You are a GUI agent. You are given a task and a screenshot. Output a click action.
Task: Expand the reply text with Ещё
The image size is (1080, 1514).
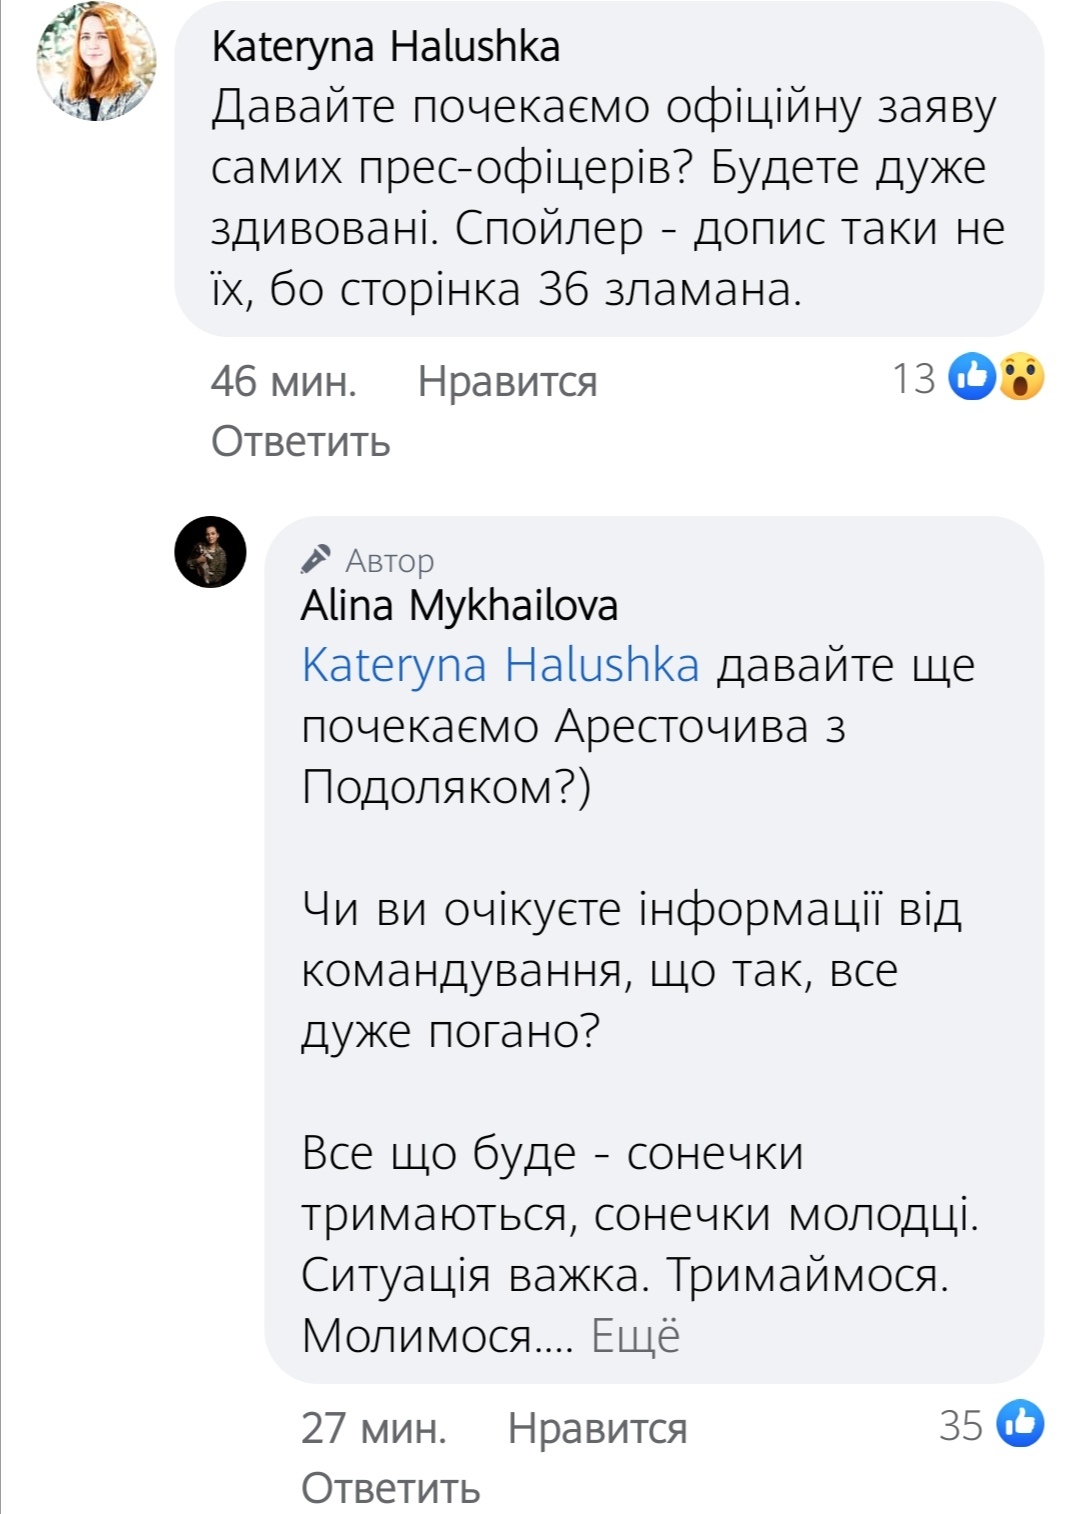pyautogui.click(x=636, y=1336)
